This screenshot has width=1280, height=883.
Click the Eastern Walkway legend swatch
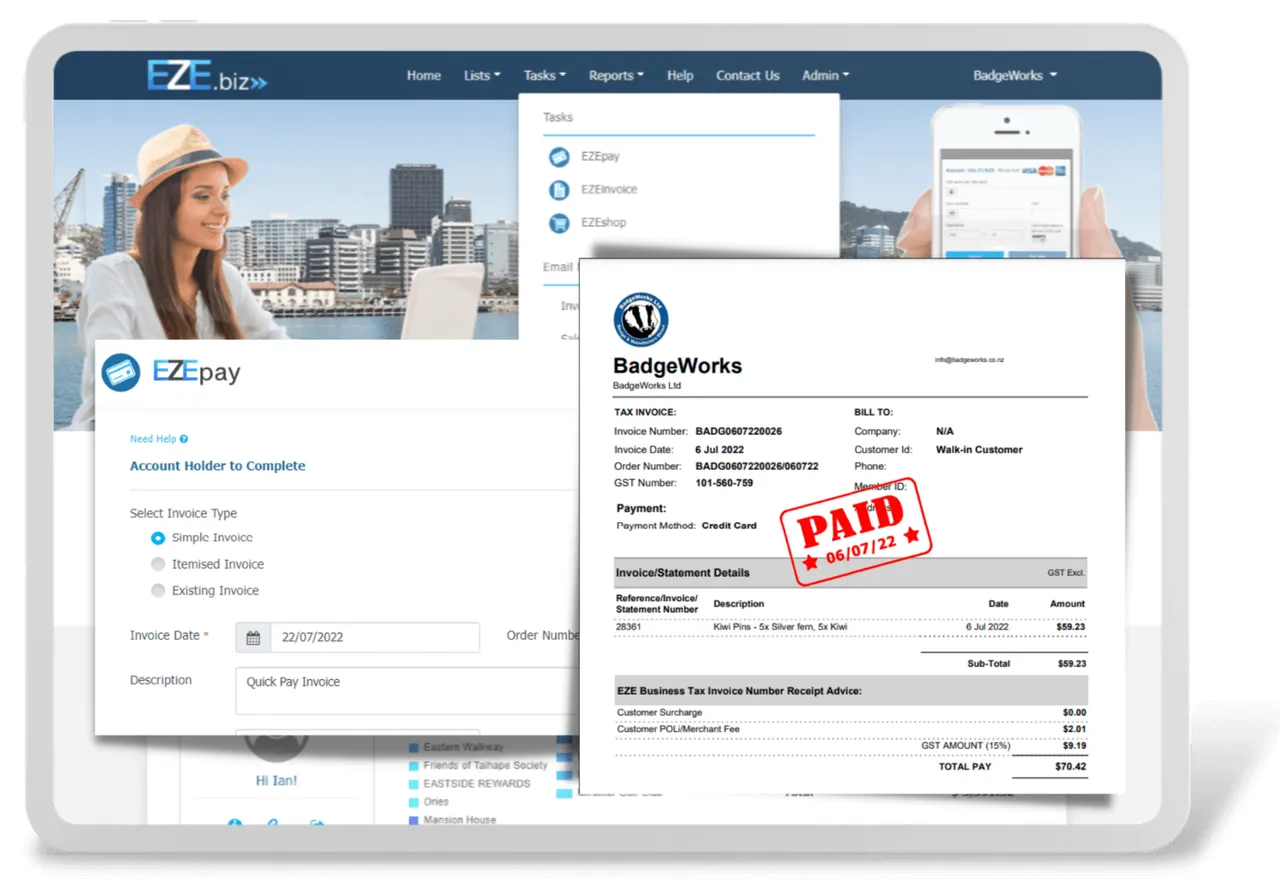click(414, 748)
